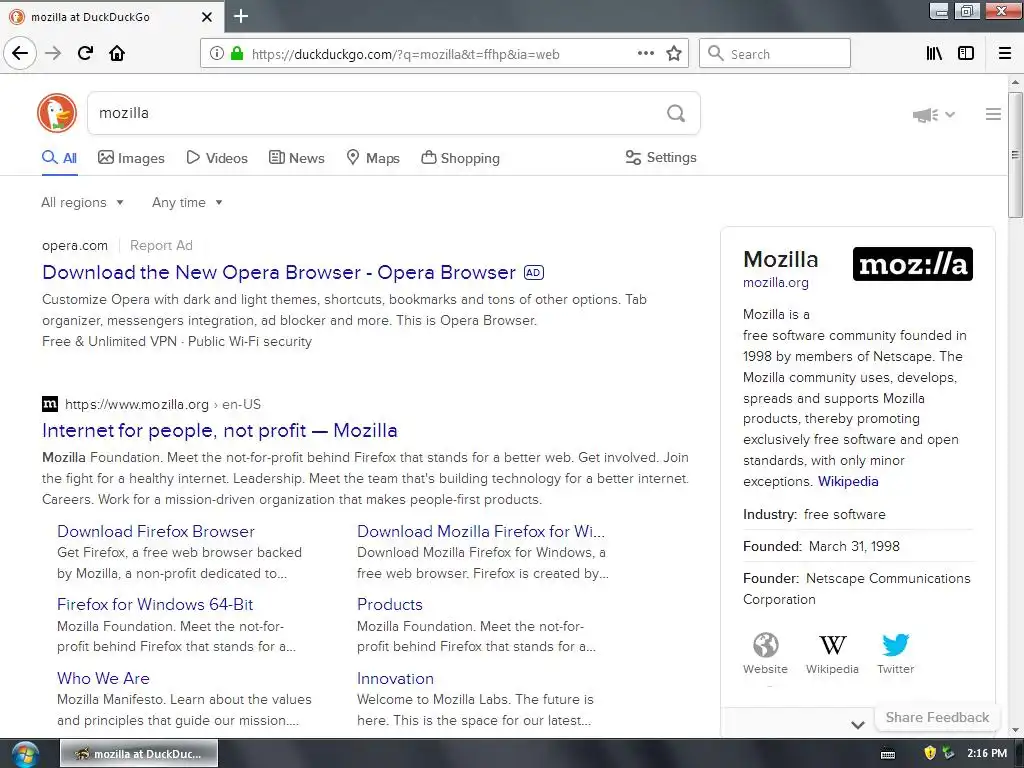The height and width of the screenshot is (768, 1024).
Task: Click the AD badge next to Opera result
Action: point(534,273)
